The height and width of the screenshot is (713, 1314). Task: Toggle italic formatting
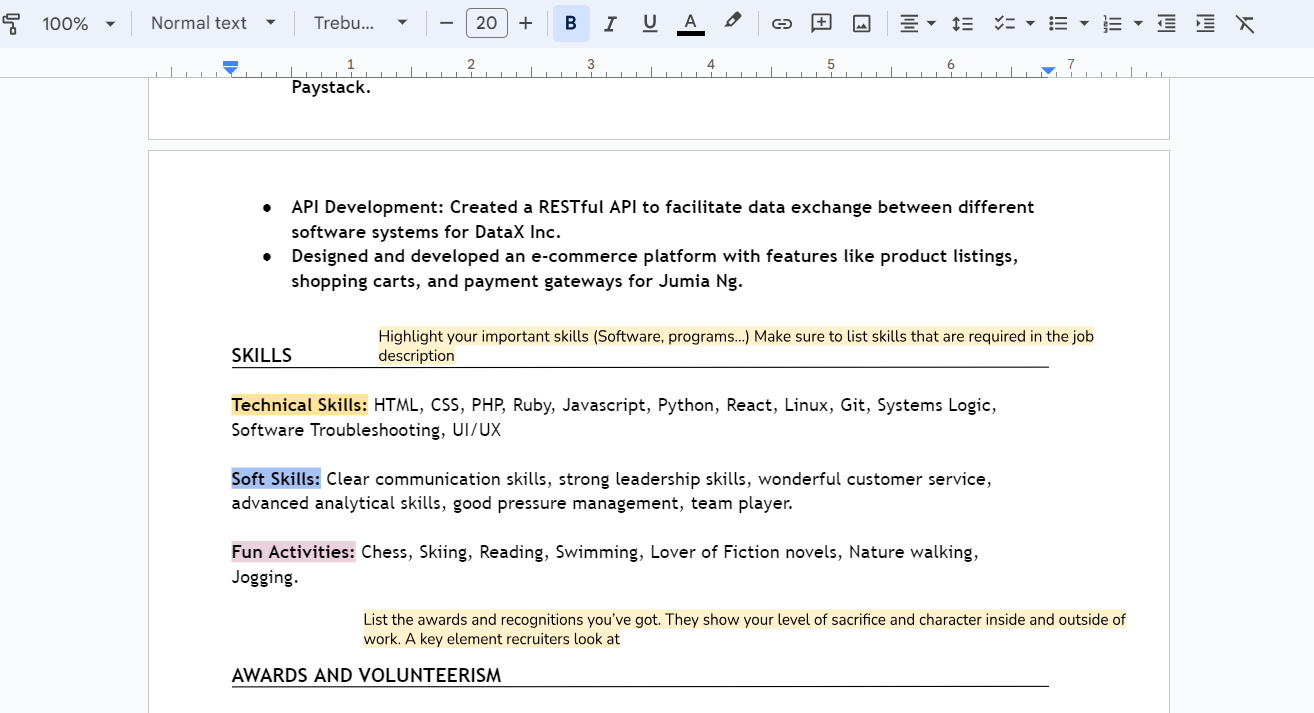tap(610, 23)
